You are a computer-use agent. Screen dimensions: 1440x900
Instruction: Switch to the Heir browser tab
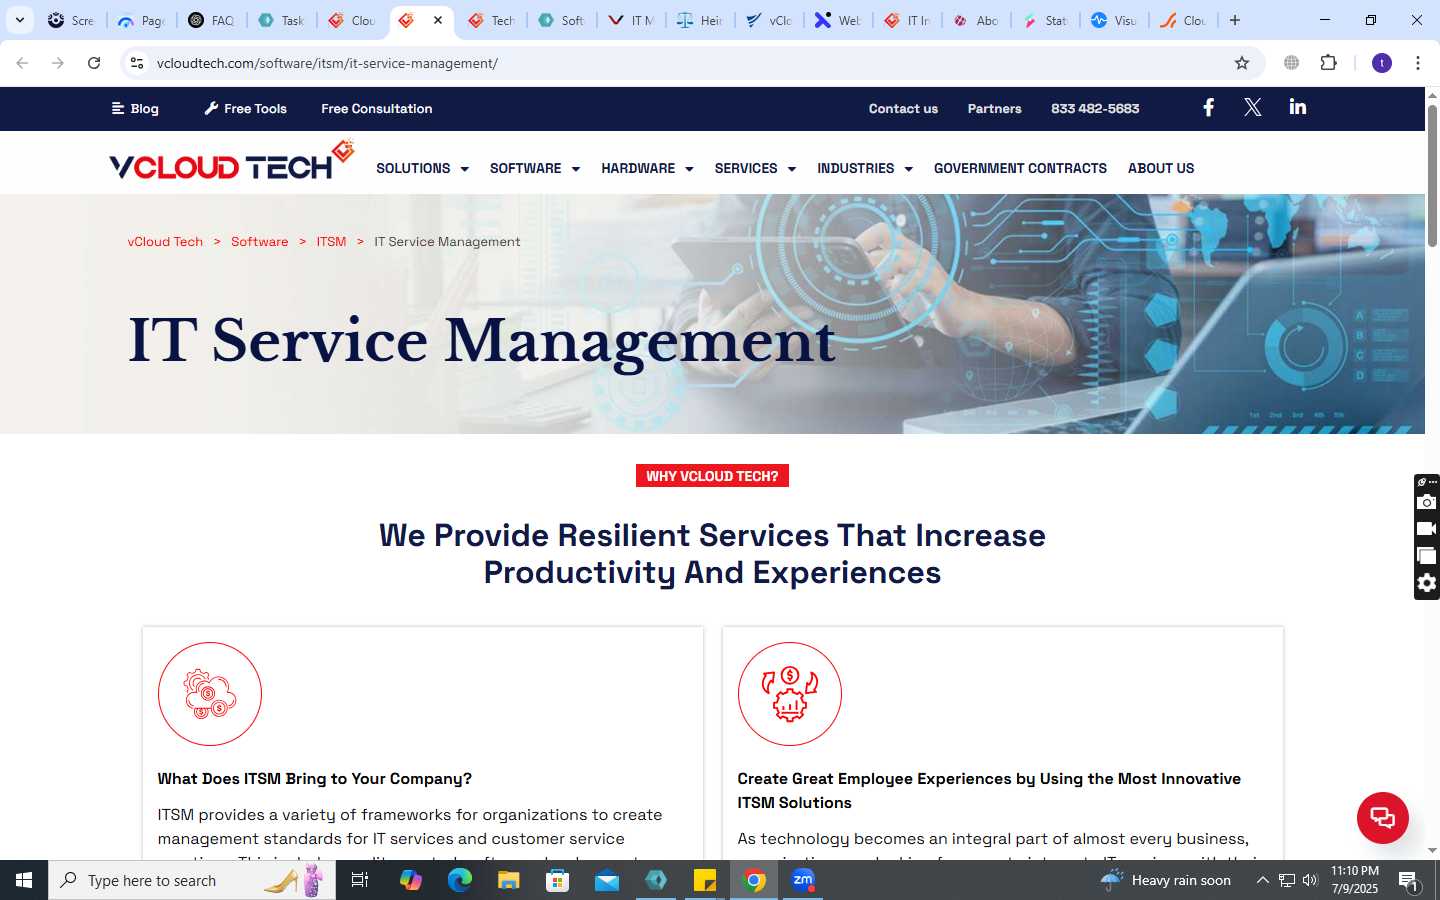click(x=700, y=20)
